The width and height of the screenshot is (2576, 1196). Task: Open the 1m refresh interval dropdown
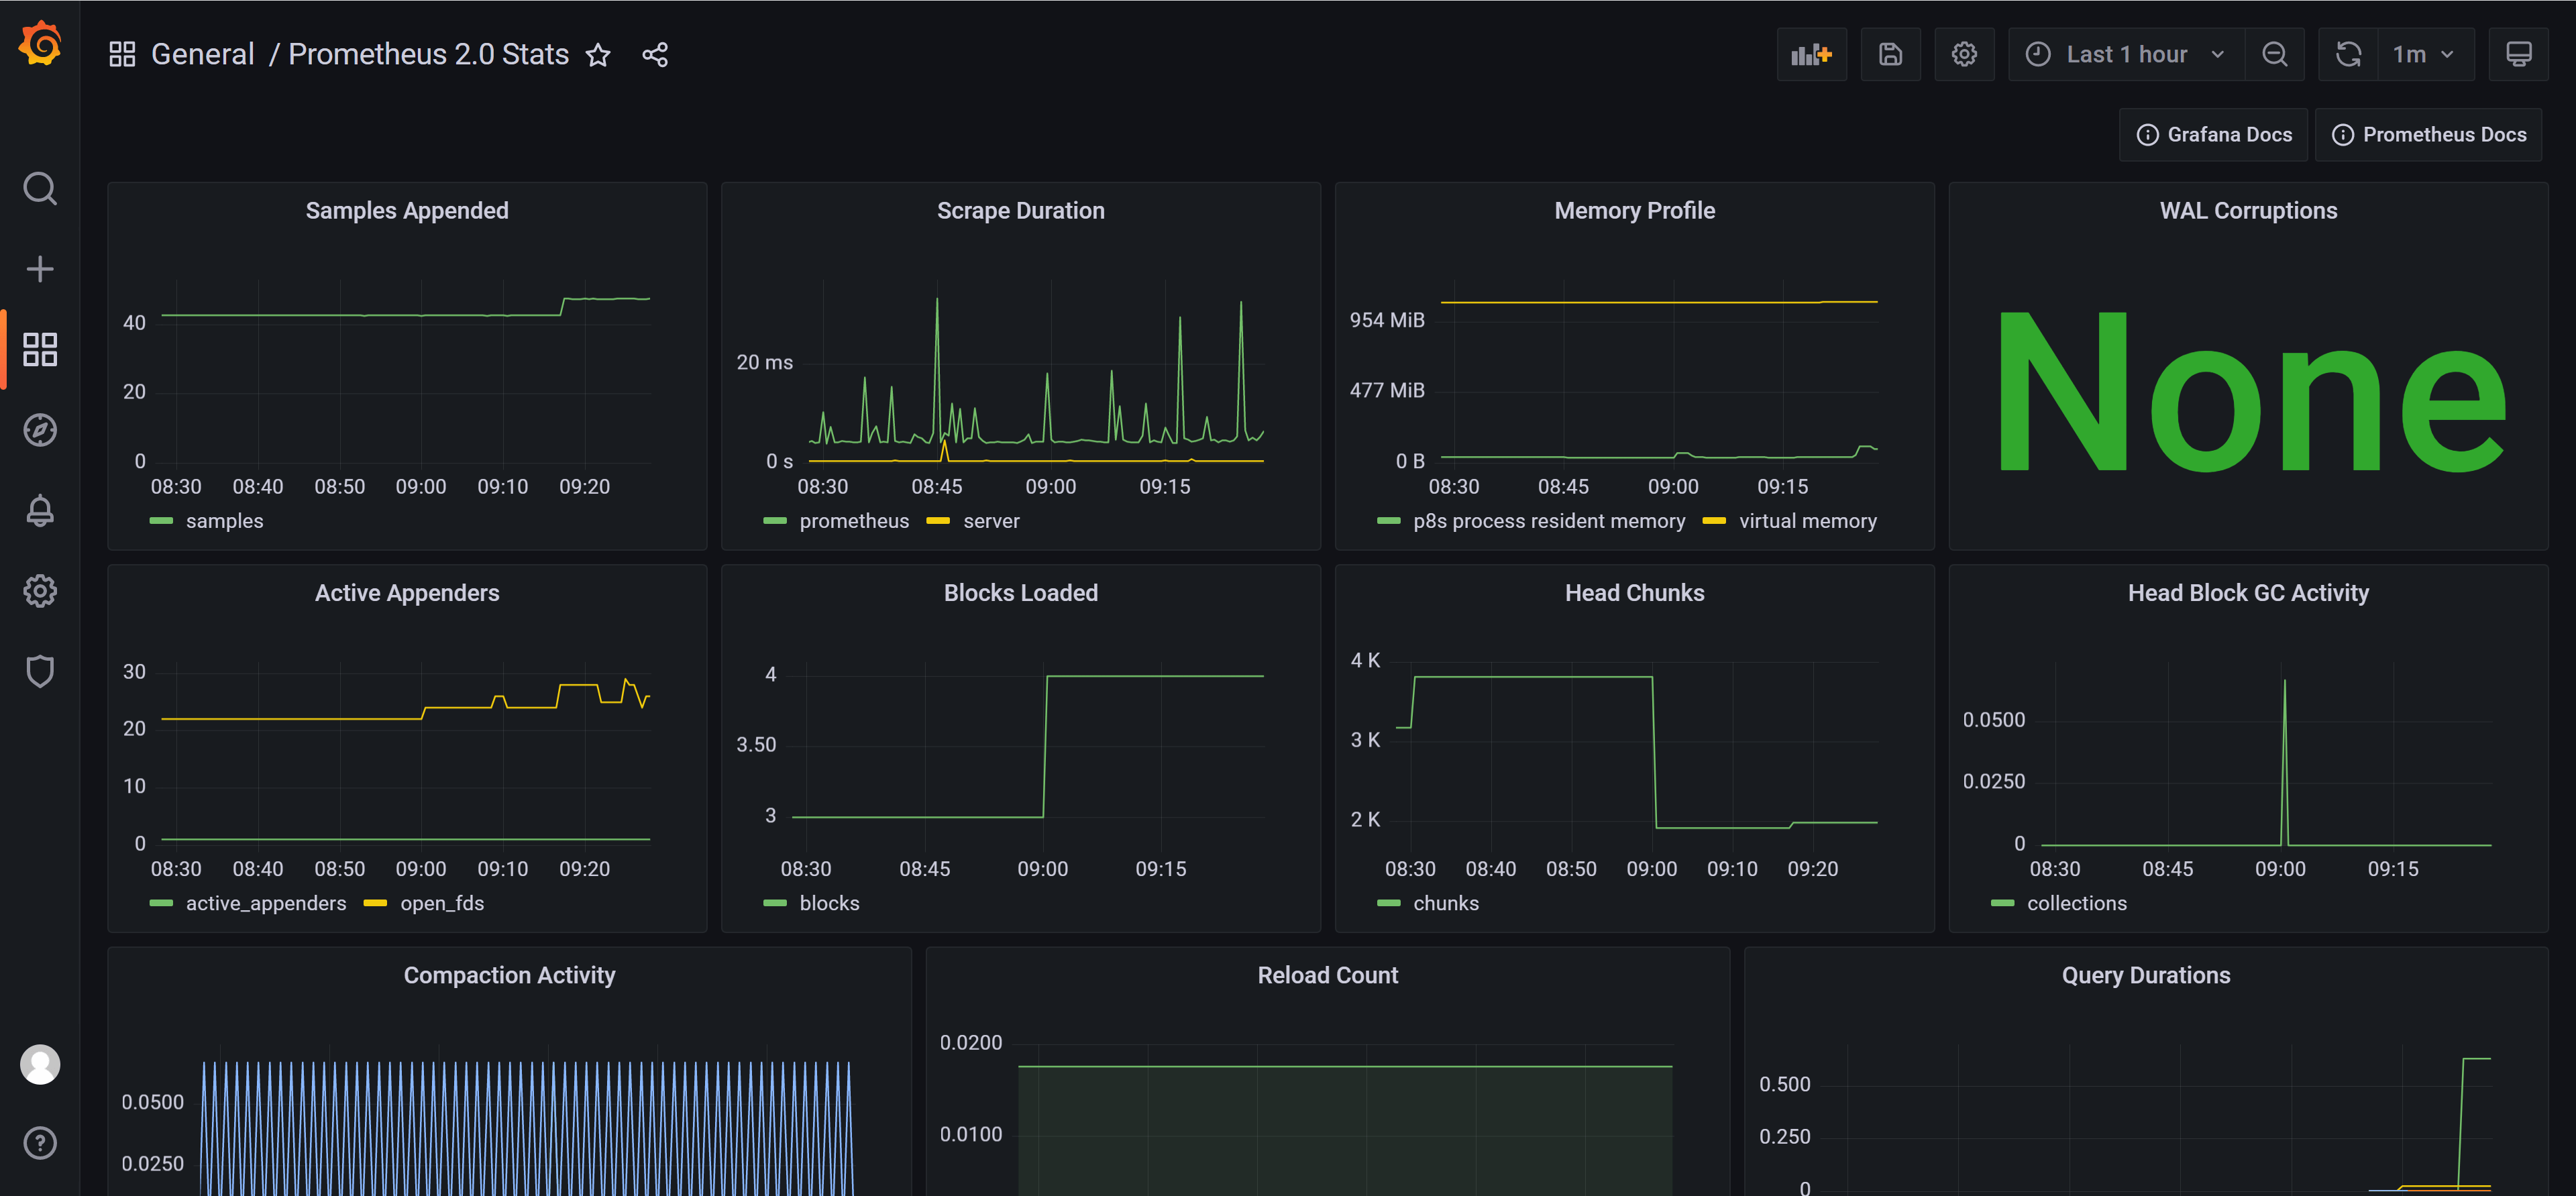(x=2423, y=55)
